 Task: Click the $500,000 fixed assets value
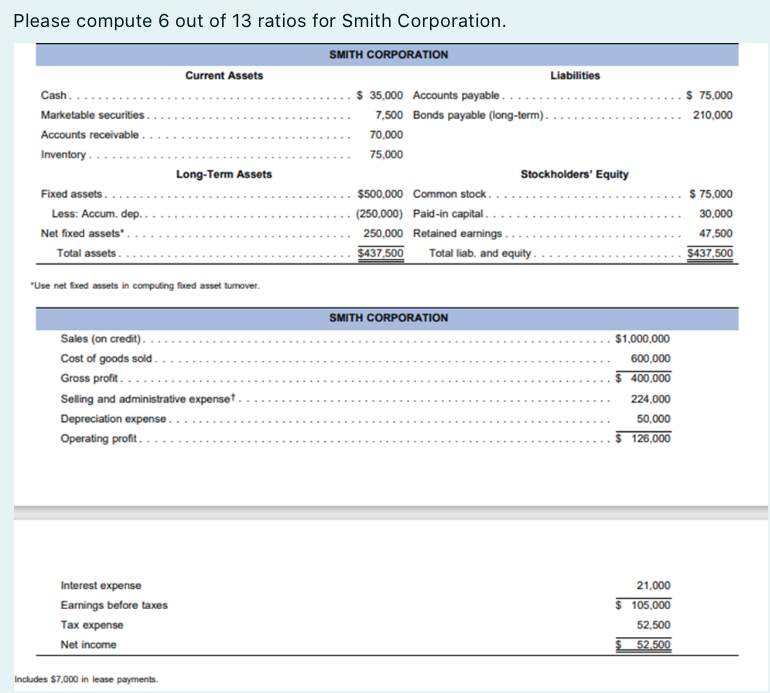coord(380,194)
